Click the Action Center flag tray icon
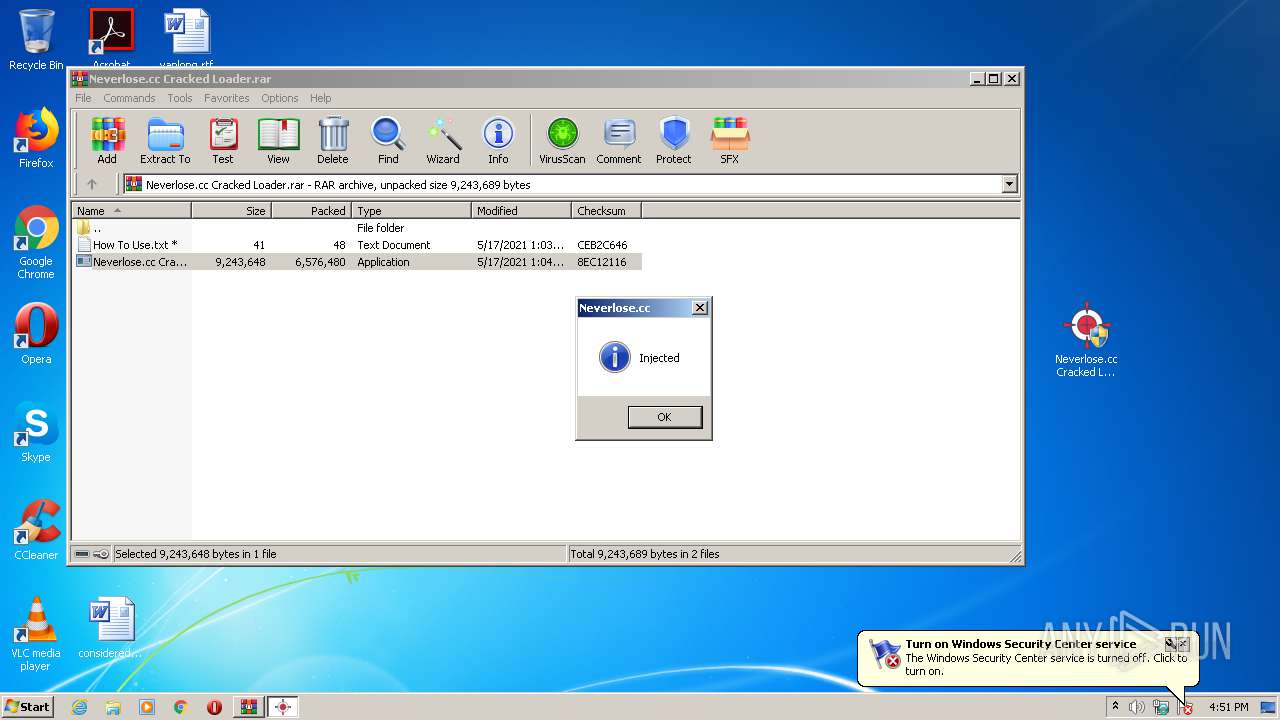The height and width of the screenshot is (720, 1280). point(1185,707)
